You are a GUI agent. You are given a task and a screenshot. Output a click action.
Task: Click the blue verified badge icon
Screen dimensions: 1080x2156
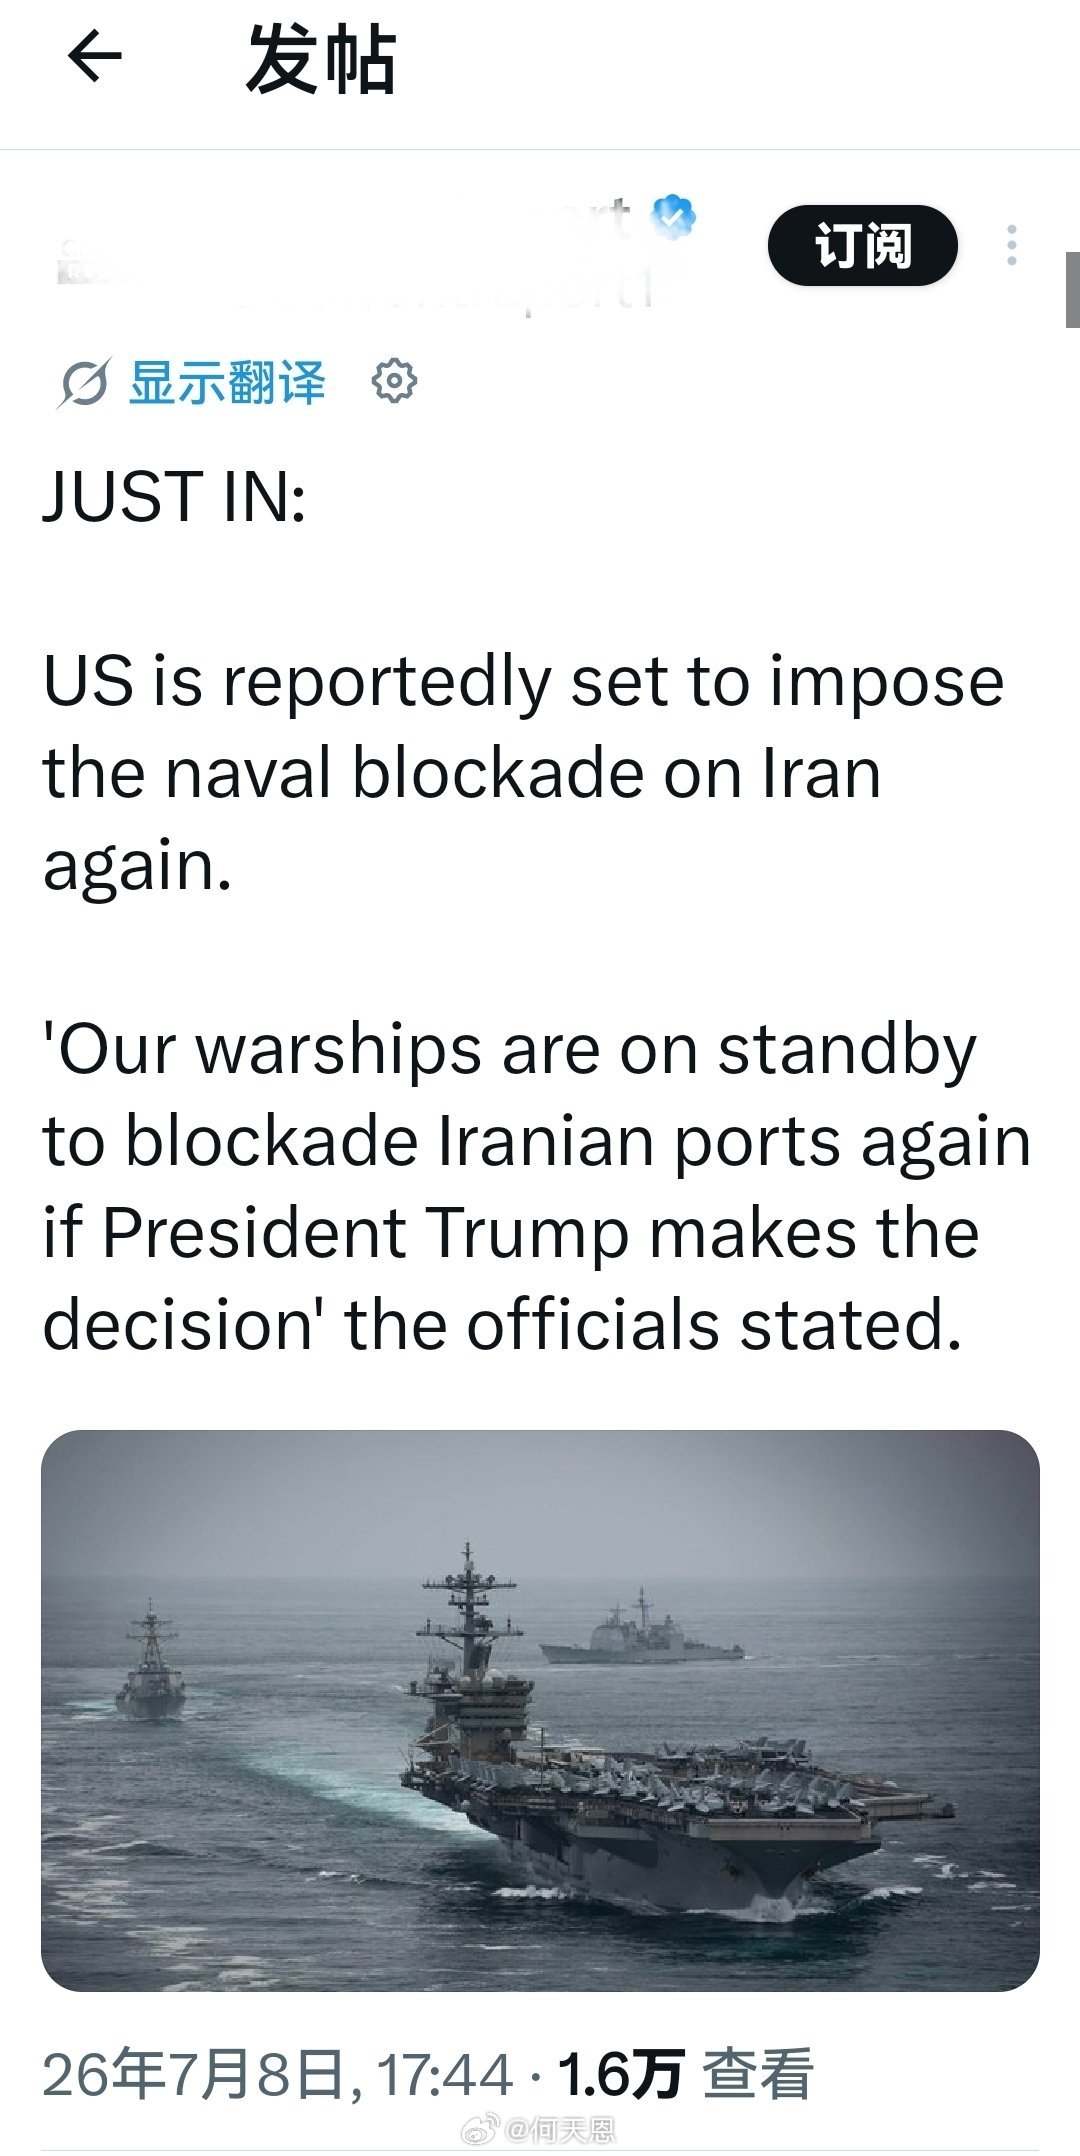coord(673,217)
